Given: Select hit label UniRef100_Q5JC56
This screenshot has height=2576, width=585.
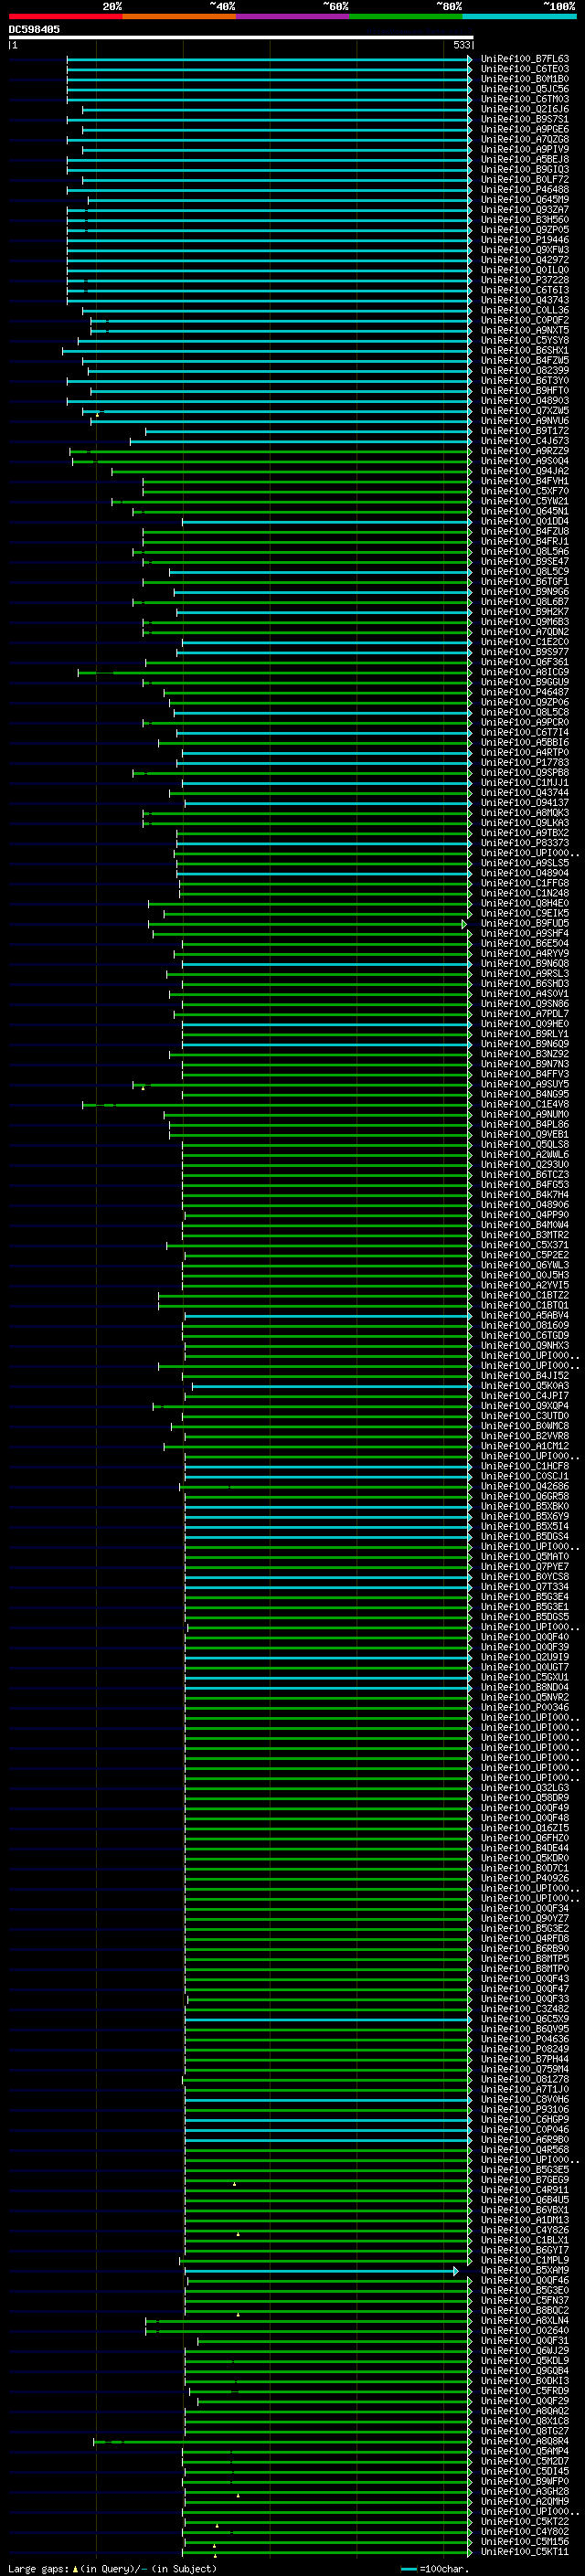Looking at the screenshot, I should tap(525, 89).
